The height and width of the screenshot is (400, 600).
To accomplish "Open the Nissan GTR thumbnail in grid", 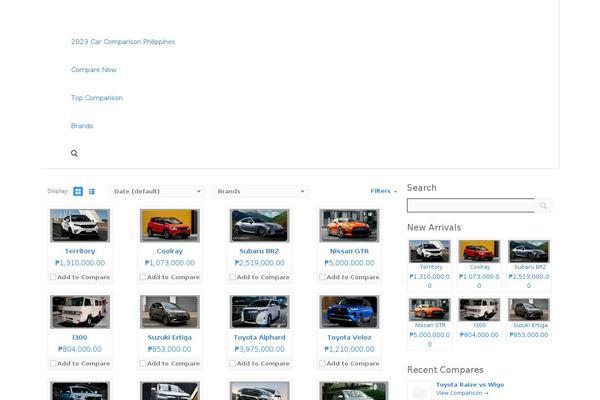I will pos(349,225).
